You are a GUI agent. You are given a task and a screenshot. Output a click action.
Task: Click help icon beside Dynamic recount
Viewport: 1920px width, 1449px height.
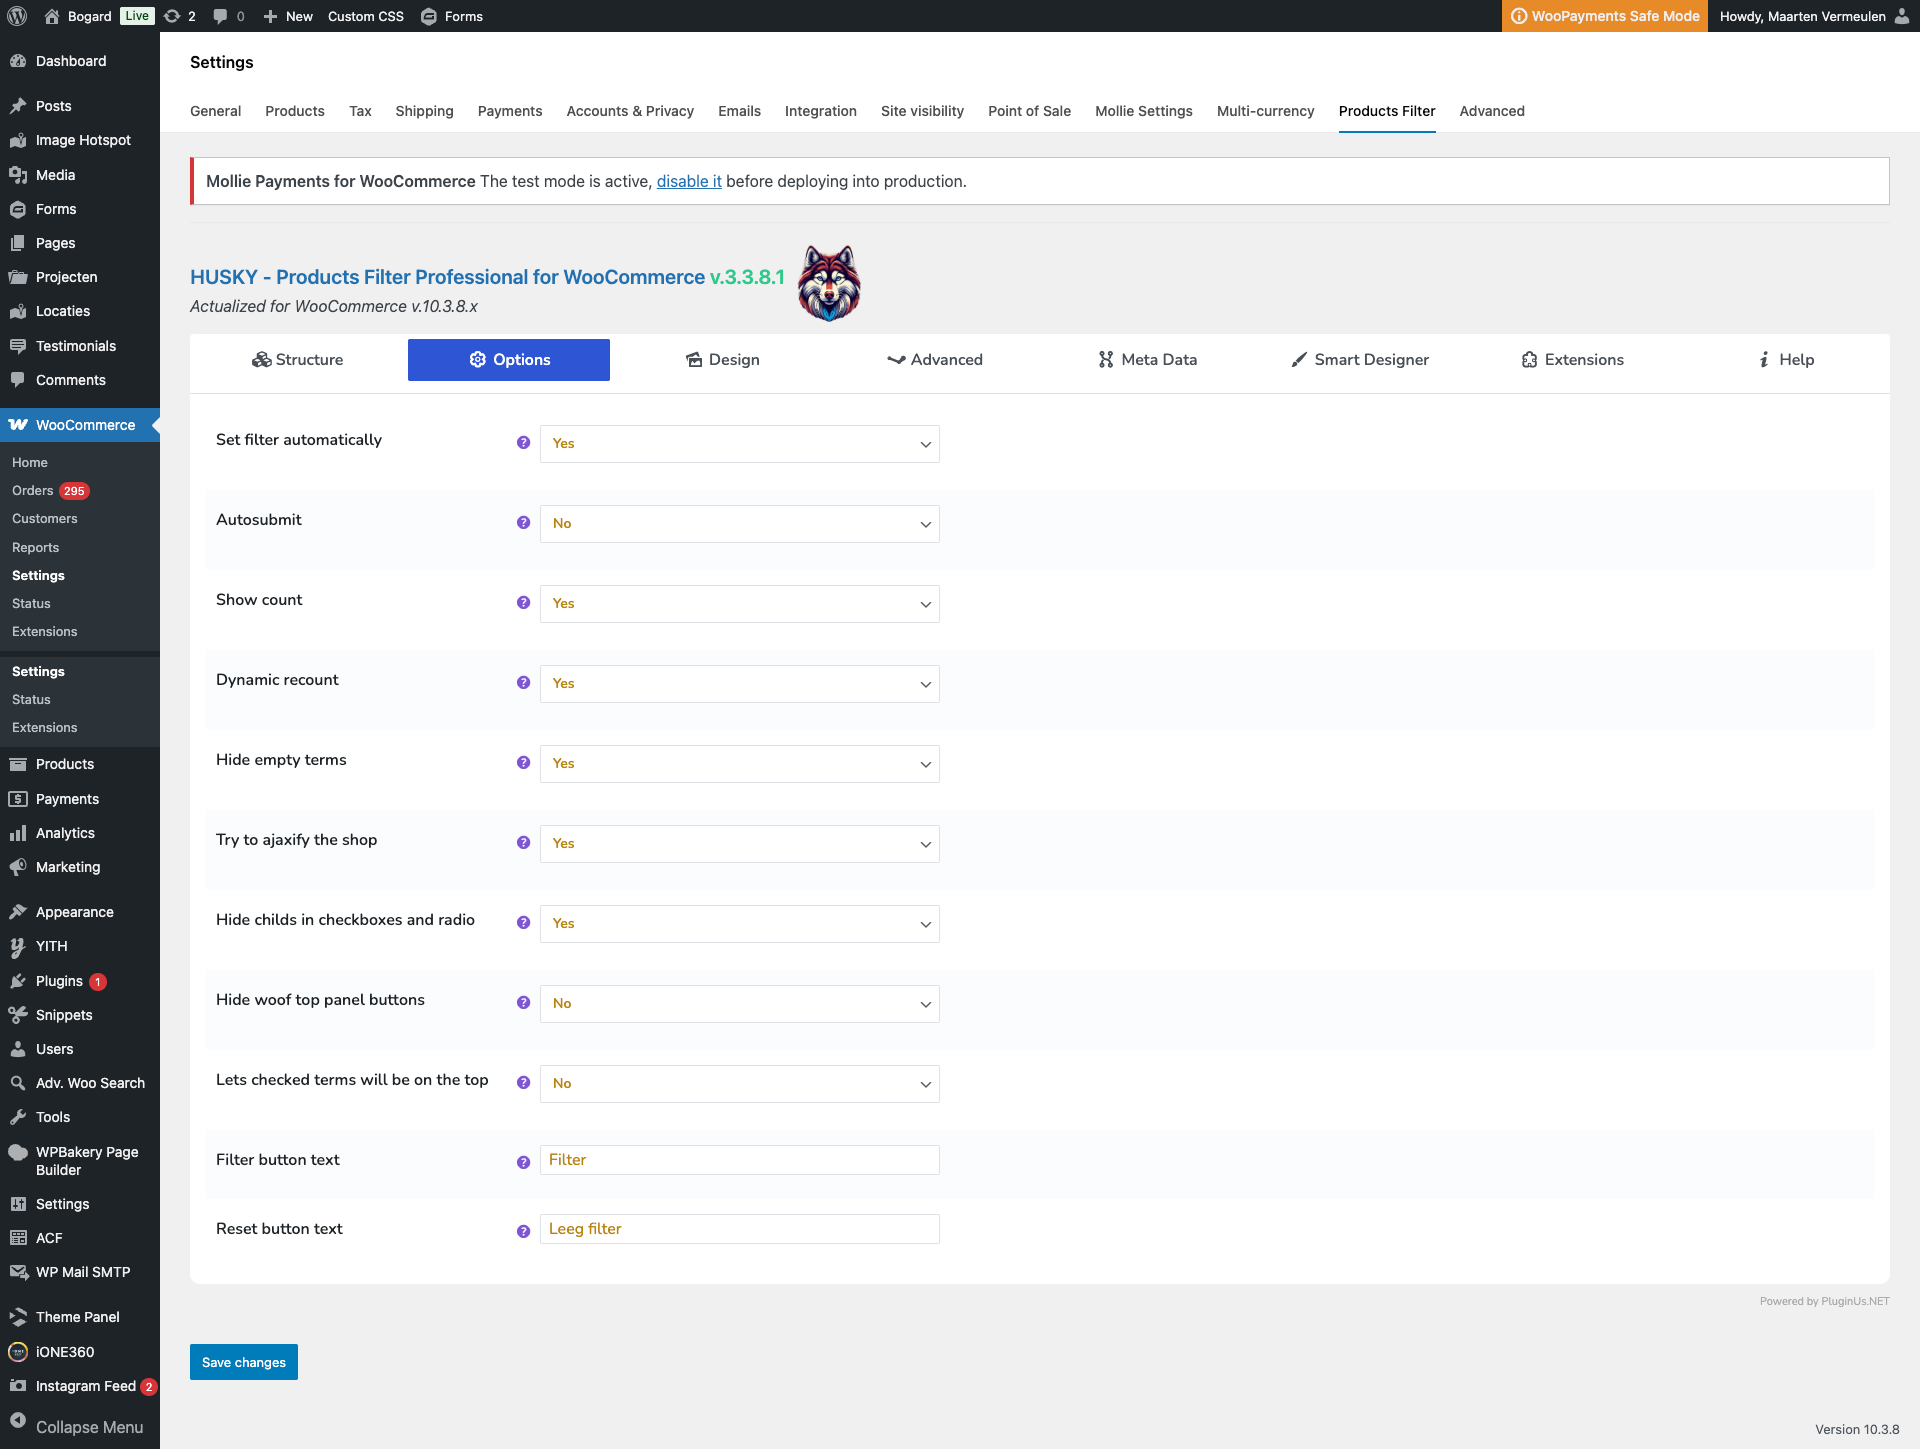click(523, 683)
